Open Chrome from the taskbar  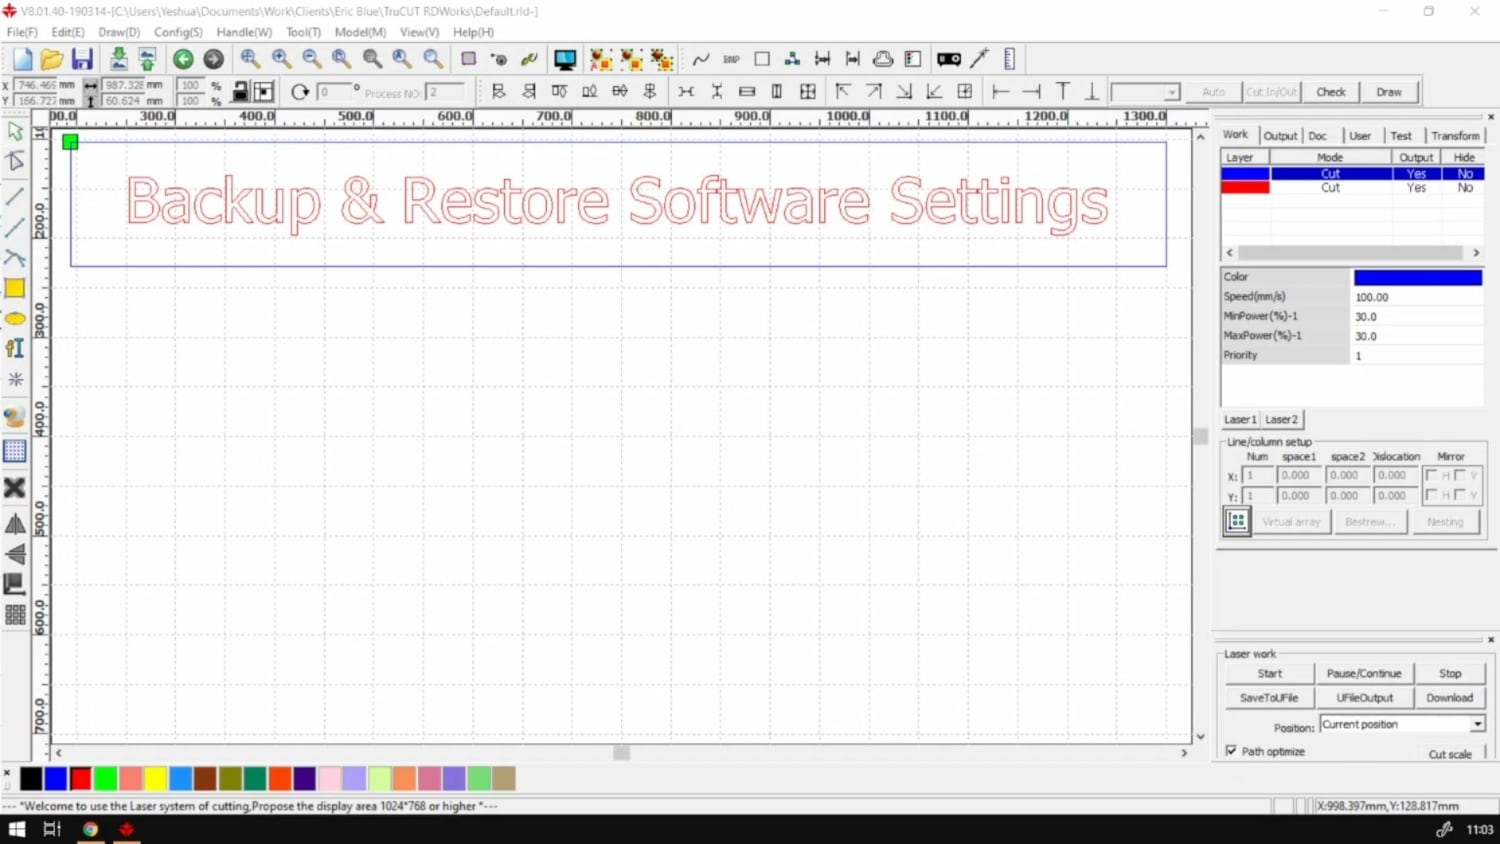pyautogui.click(x=90, y=829)
